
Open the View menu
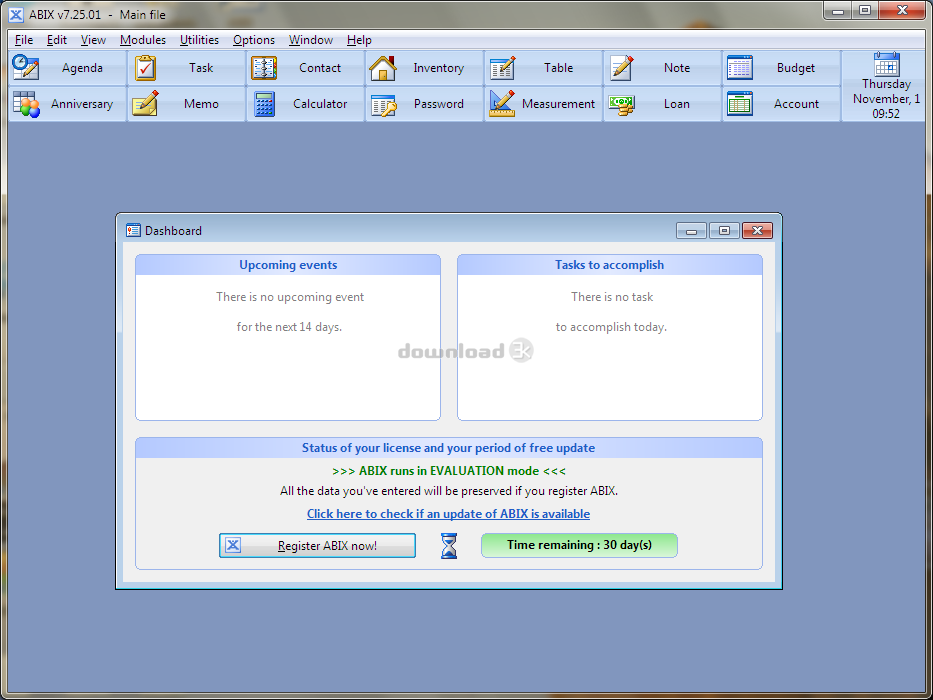[93, 40]
